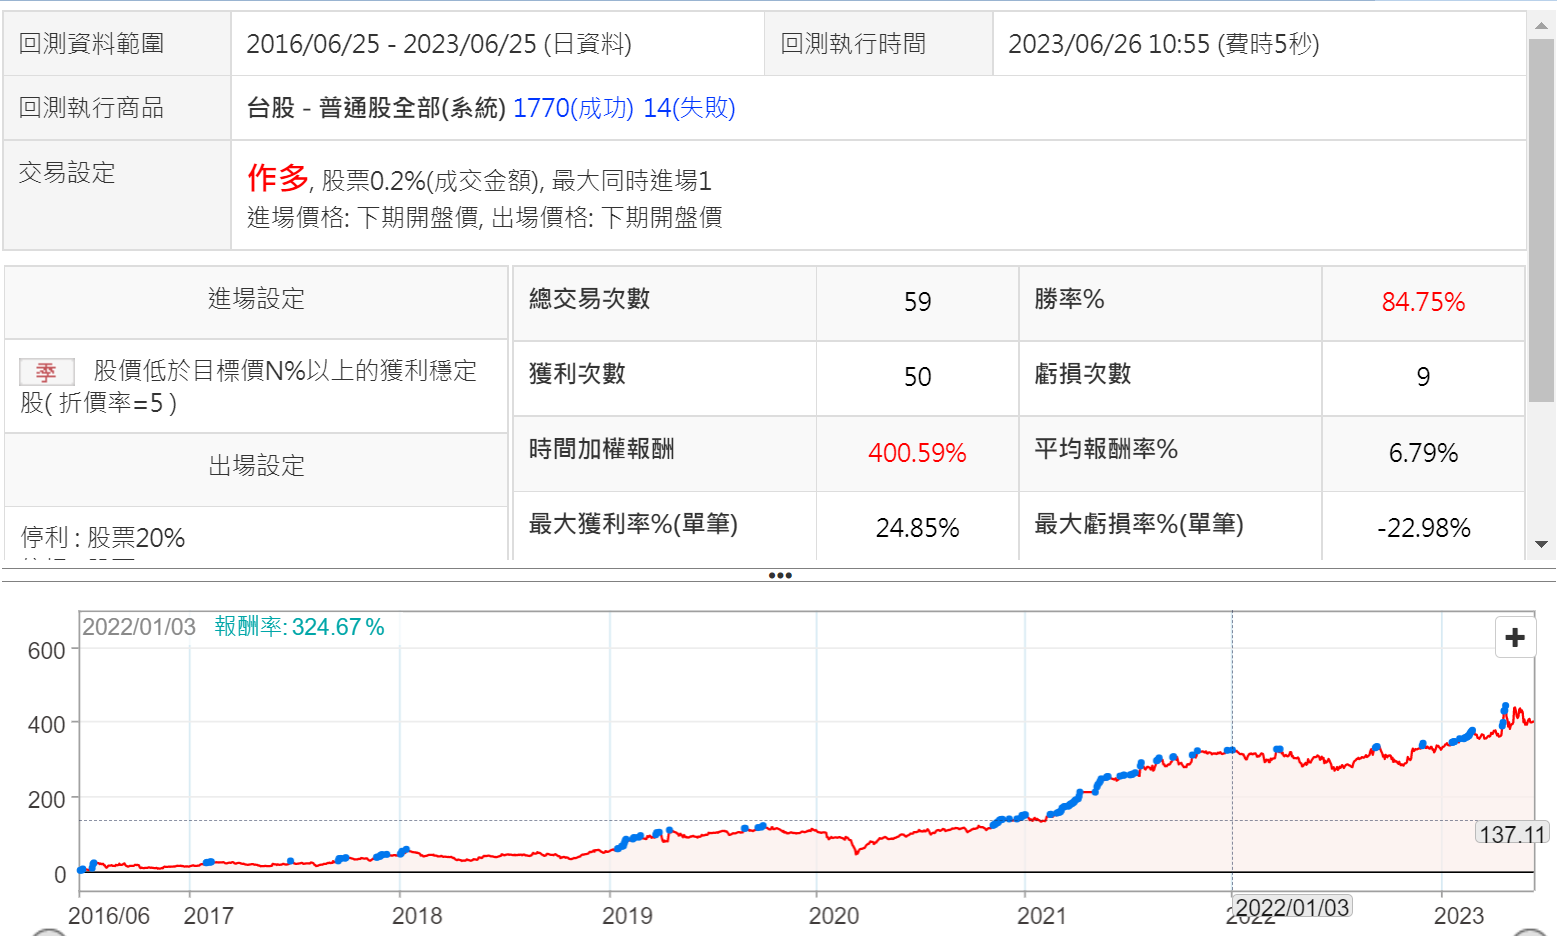
Task: Click scrollbar up arrow in results panel
Action: point(1541,27)
